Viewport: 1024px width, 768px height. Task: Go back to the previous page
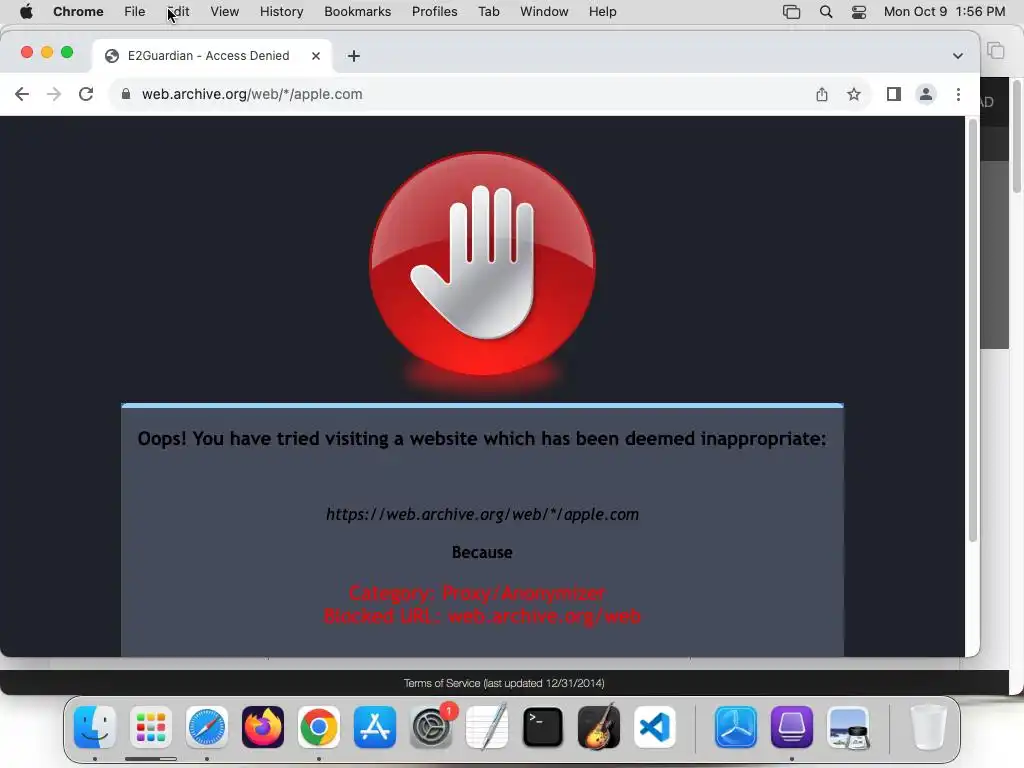click(22, 94)
